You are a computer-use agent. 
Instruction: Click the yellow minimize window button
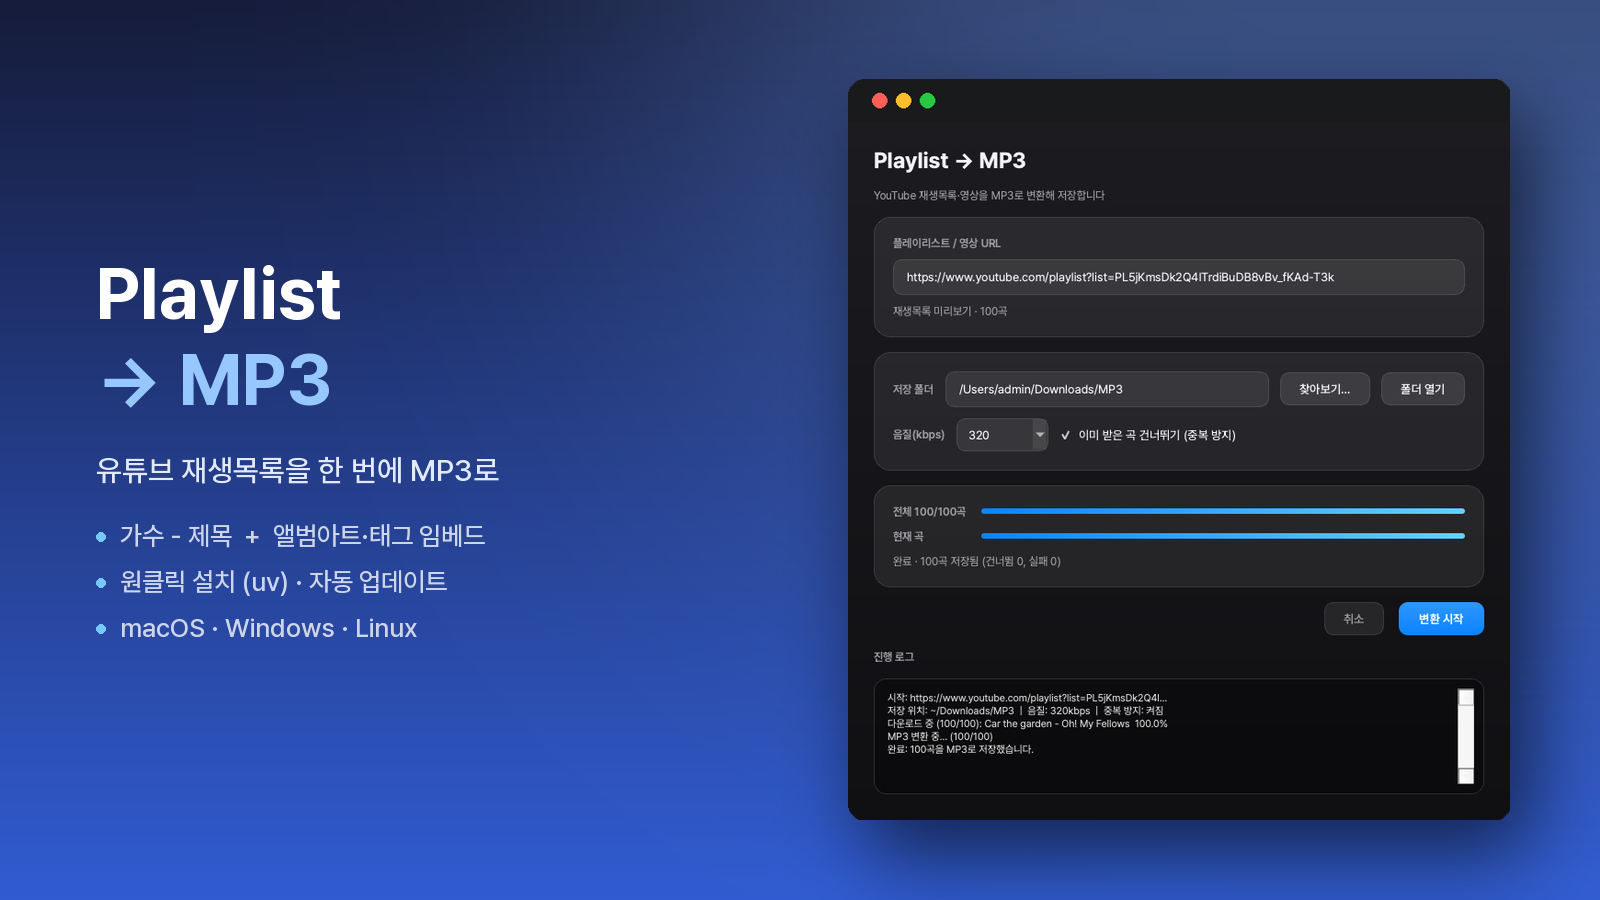pos(904,100)
